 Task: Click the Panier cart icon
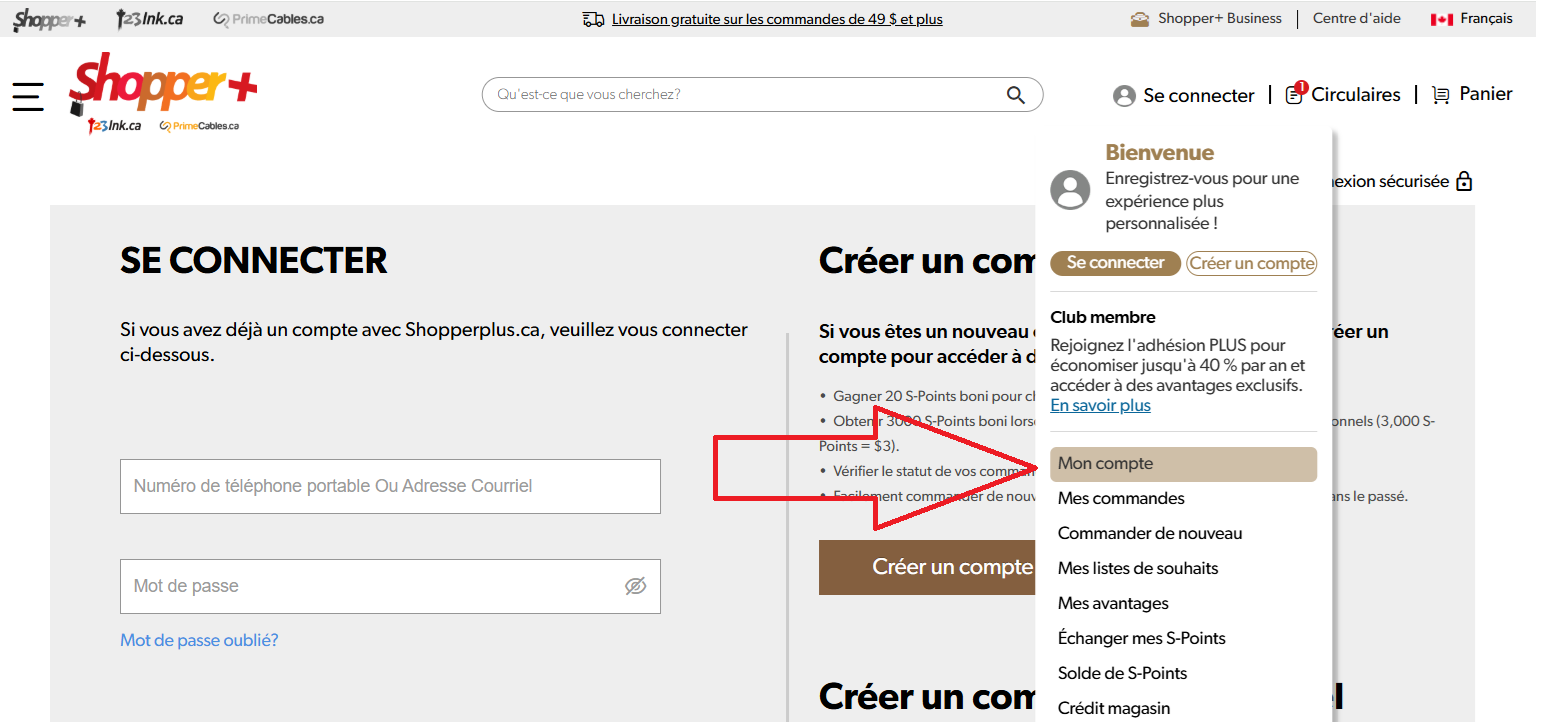click(x=1441, y=95)
